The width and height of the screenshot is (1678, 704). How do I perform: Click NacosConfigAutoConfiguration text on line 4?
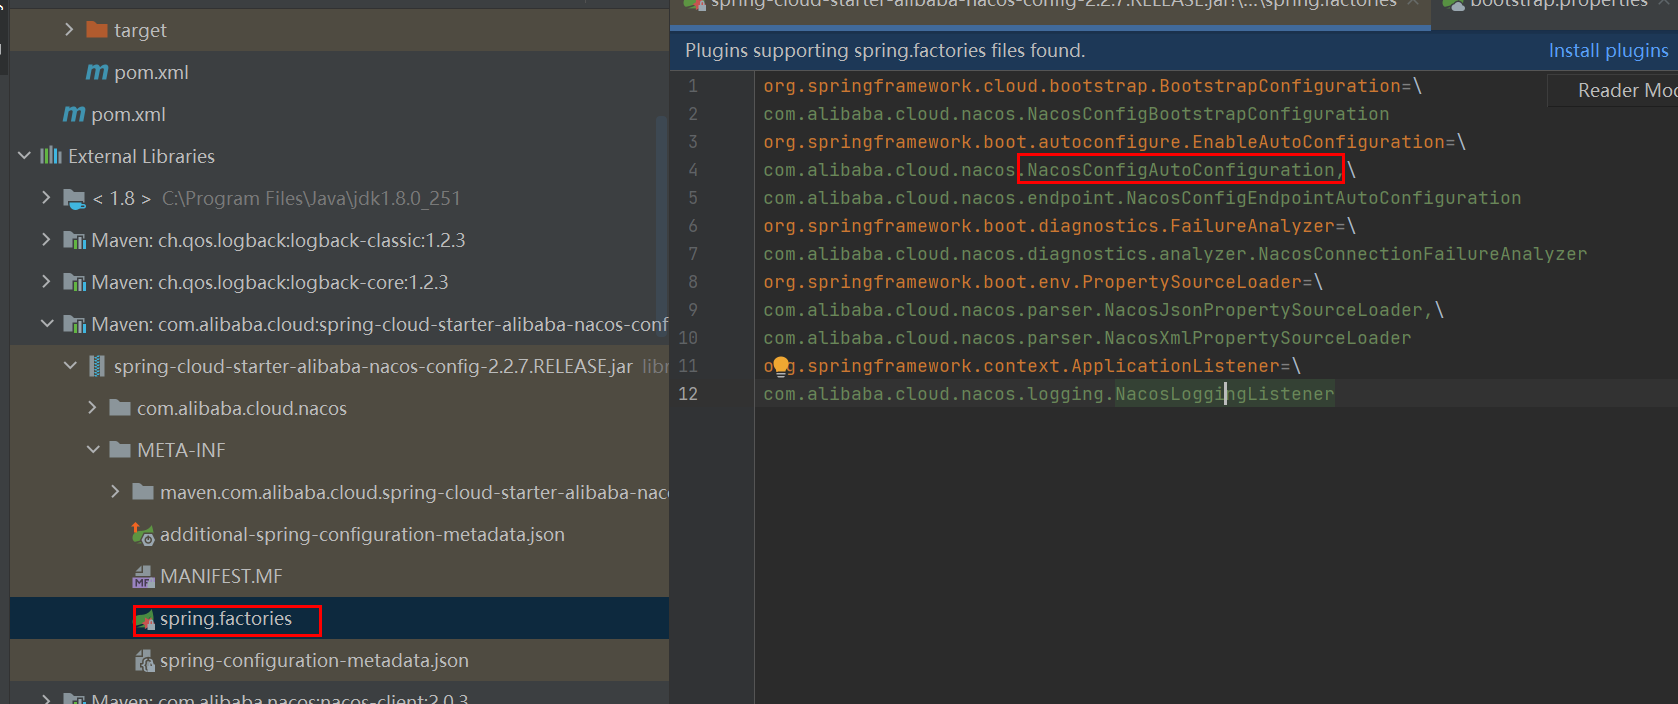pyautogui.click(x=1181, y=170)
